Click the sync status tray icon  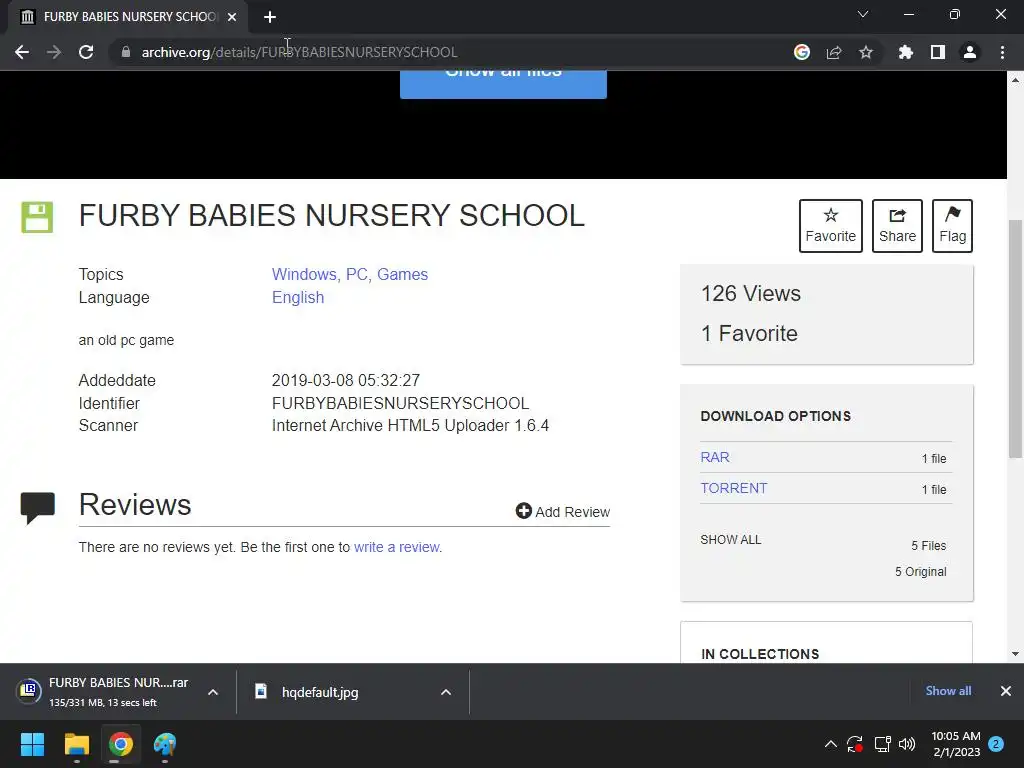coord(855,744)
